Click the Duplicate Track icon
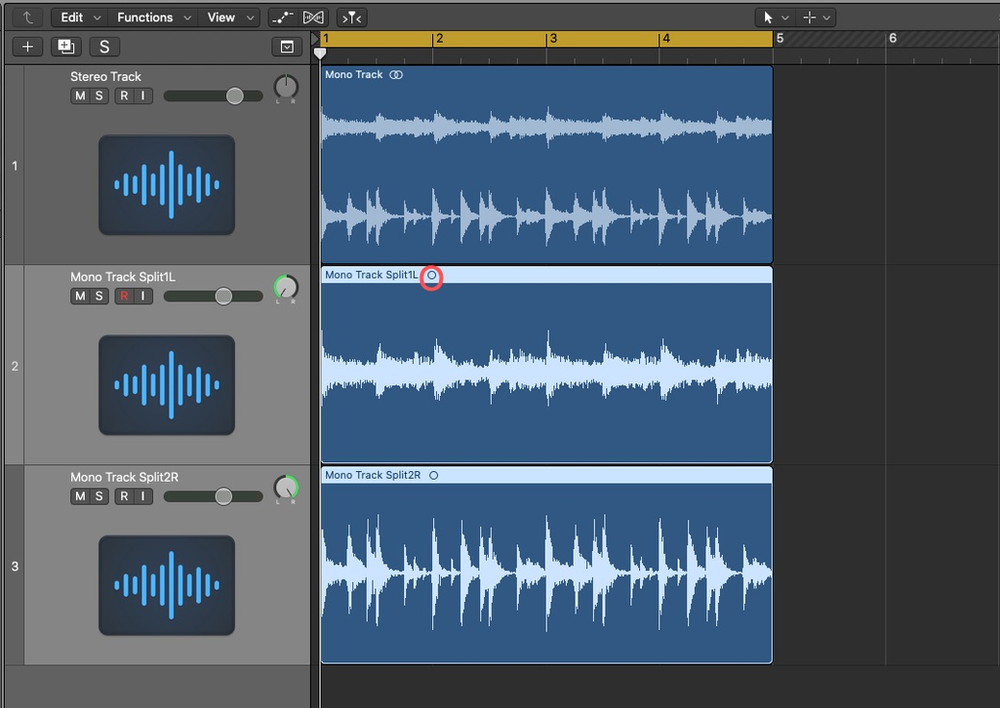Image resolution: width=1000 pixels, height=708 pixels. pos(66,46)
